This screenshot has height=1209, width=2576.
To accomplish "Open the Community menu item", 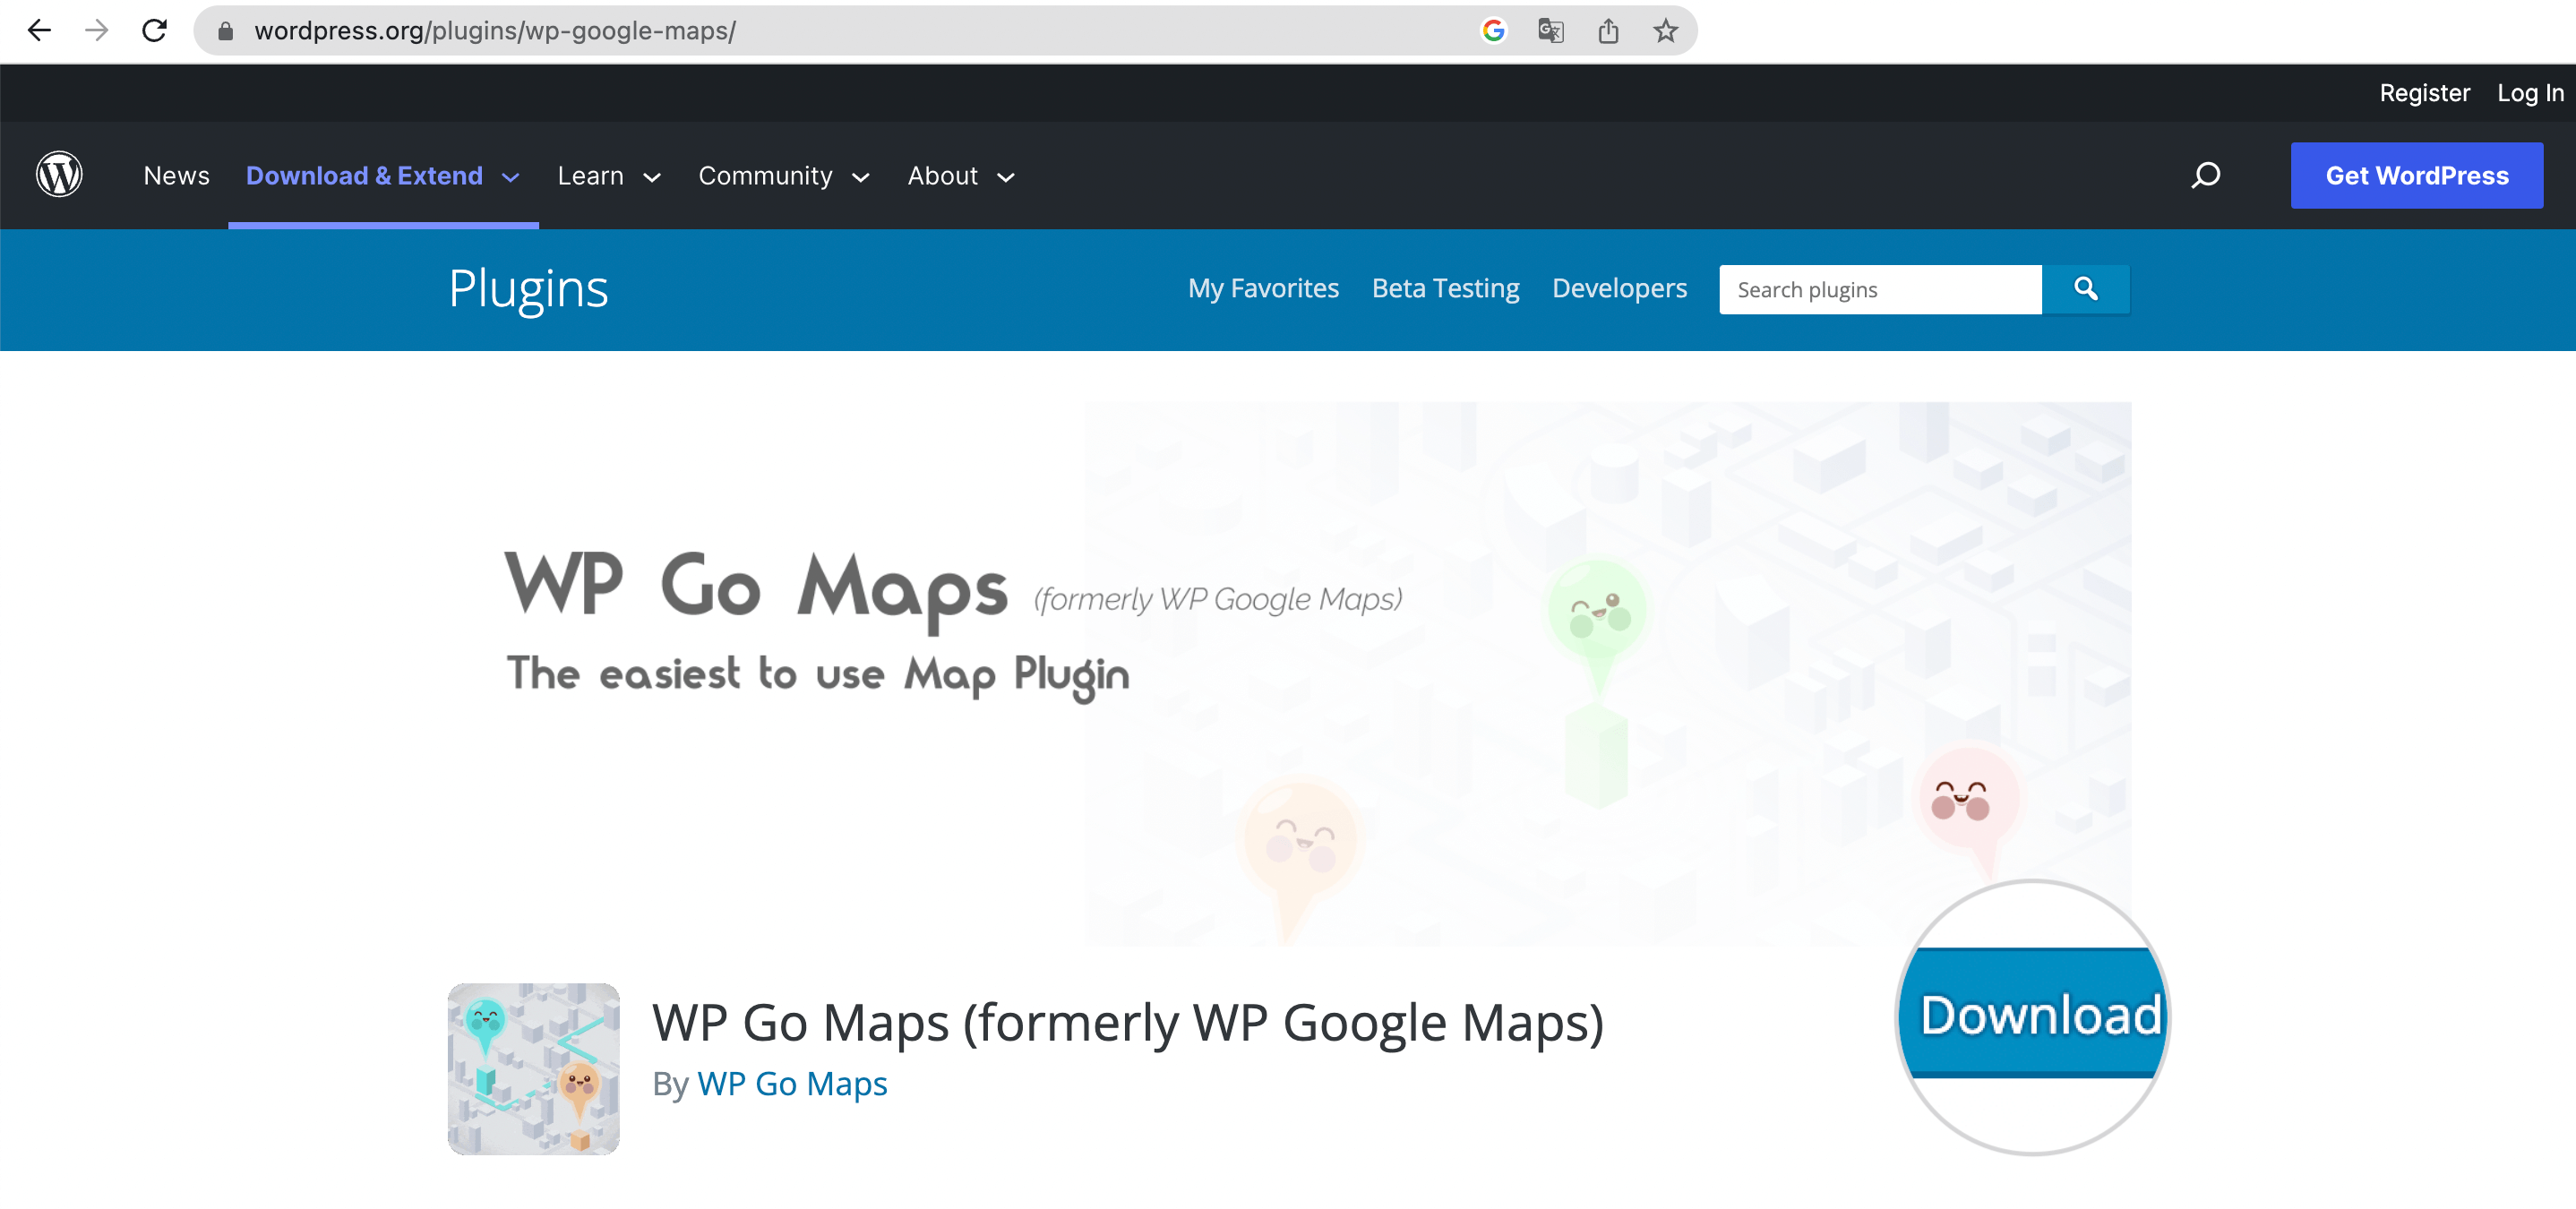I will click(765, 176).
